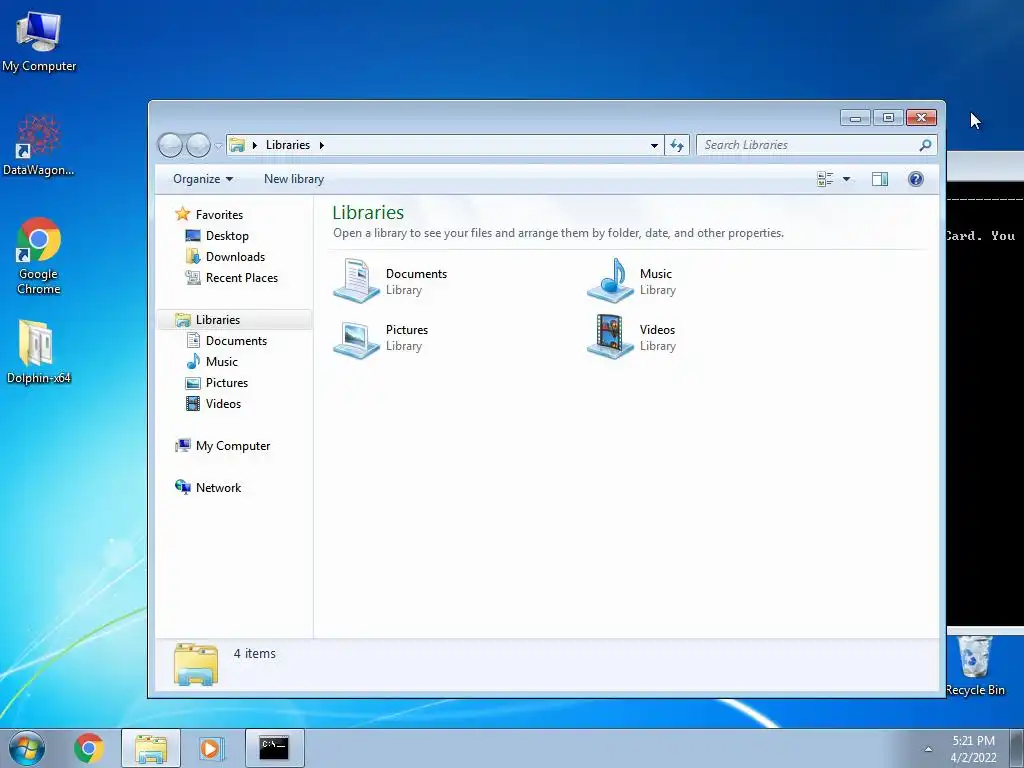Click the Forward navigation button

(198, 145)
